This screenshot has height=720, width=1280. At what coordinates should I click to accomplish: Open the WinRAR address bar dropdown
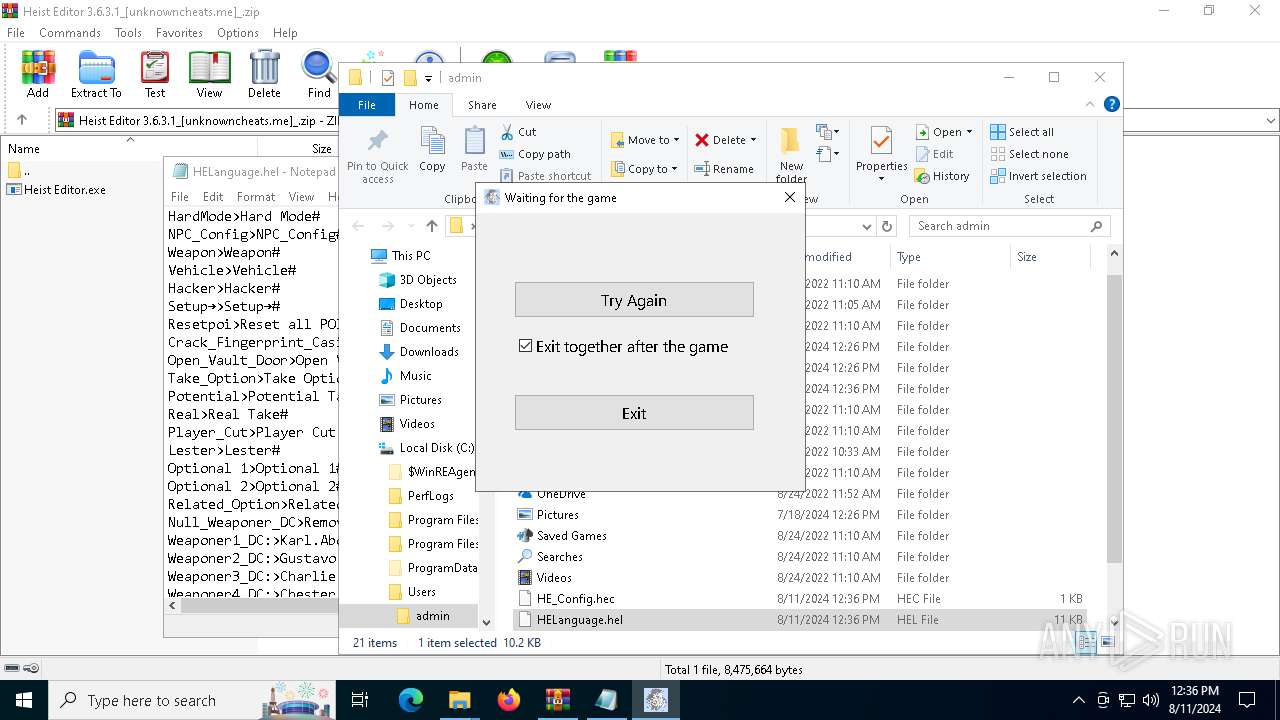(x=1271, y=120)
